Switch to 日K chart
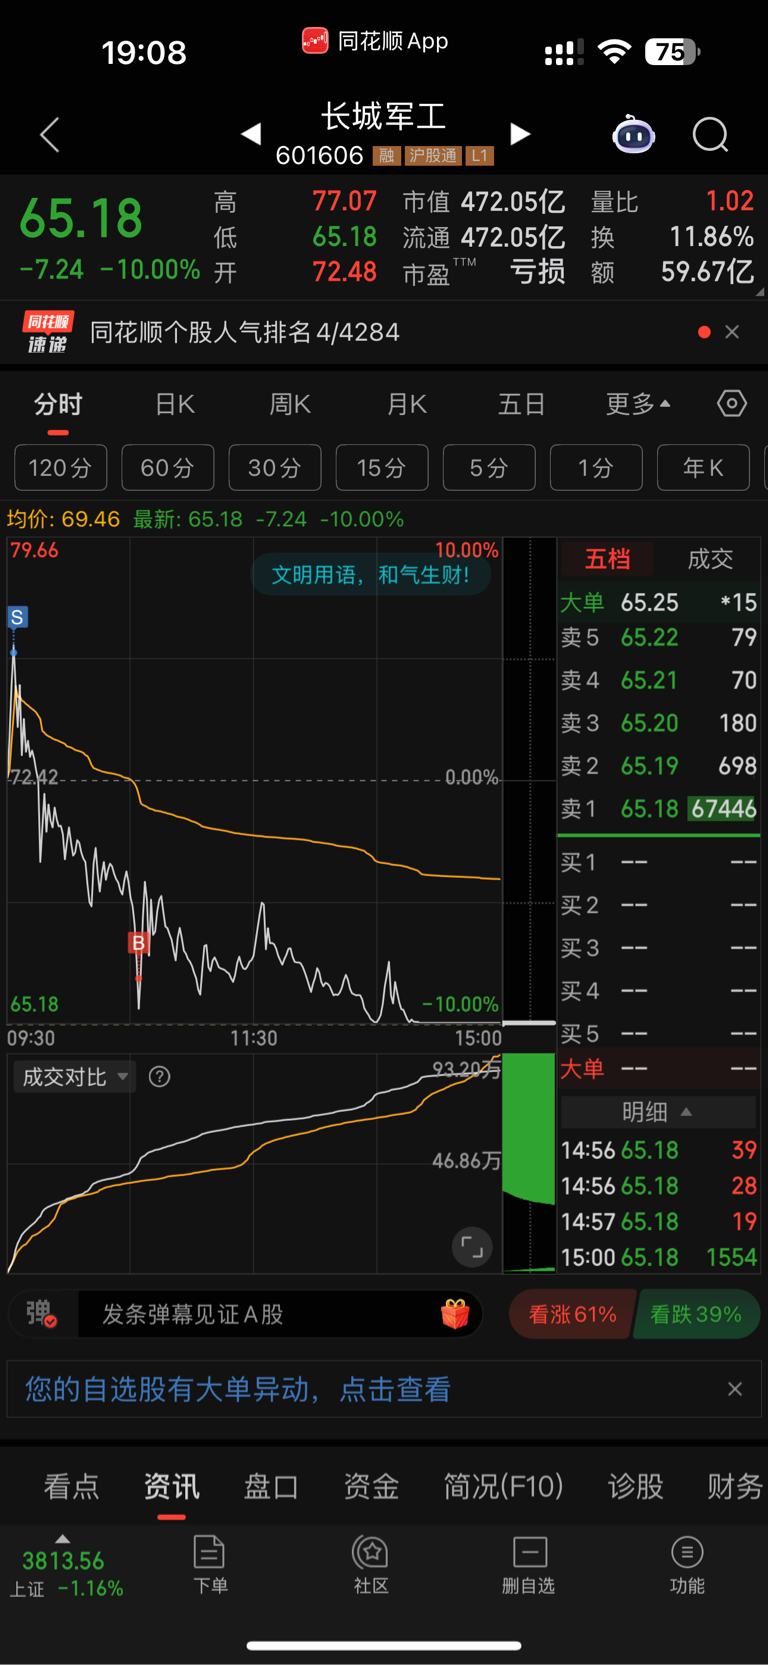768x1665 pixels. tap(175, 404)
